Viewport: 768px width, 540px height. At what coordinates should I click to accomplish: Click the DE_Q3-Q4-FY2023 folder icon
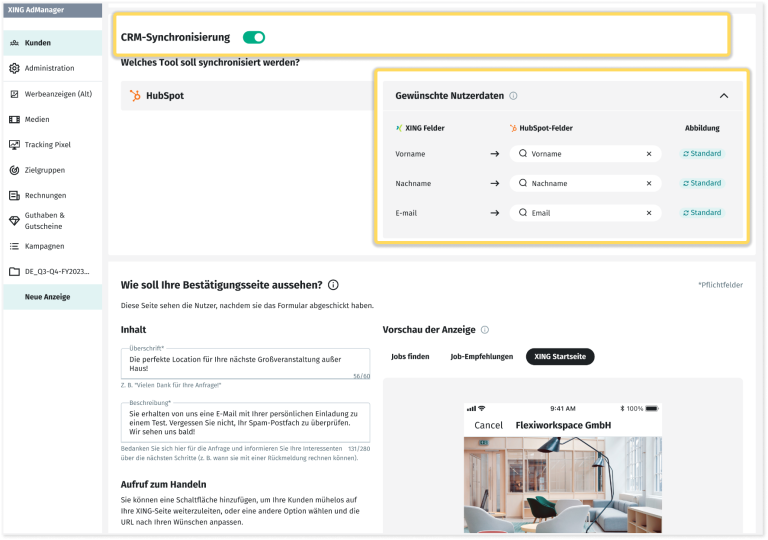[15, 271]
